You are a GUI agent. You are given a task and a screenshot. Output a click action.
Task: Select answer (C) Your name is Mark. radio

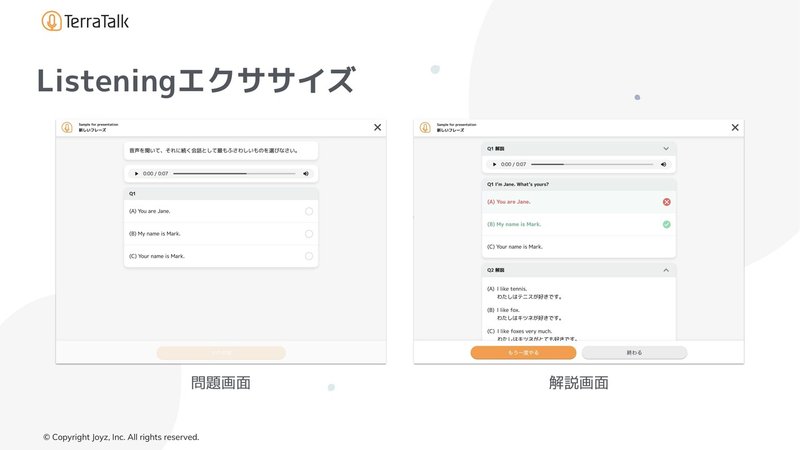pos(309,256)
